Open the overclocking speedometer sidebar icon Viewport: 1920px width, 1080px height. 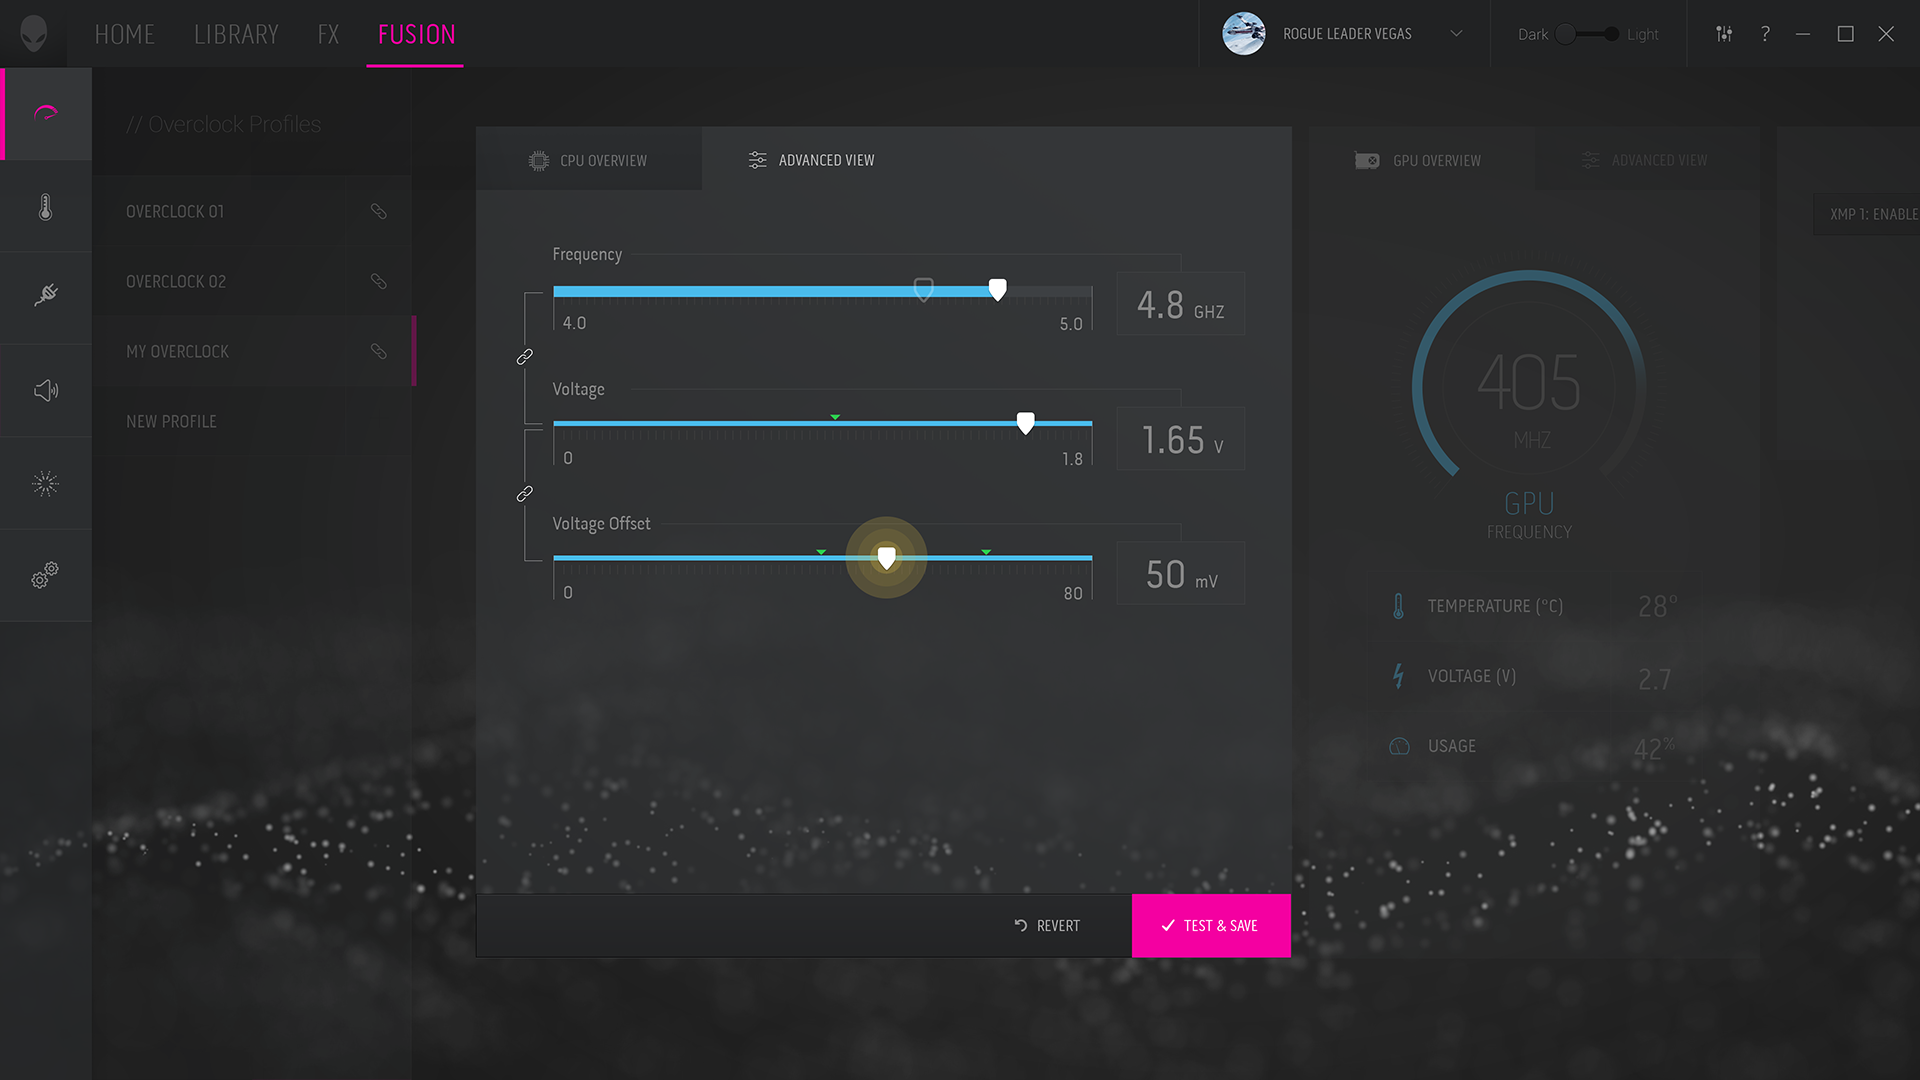tap(46, 113)
